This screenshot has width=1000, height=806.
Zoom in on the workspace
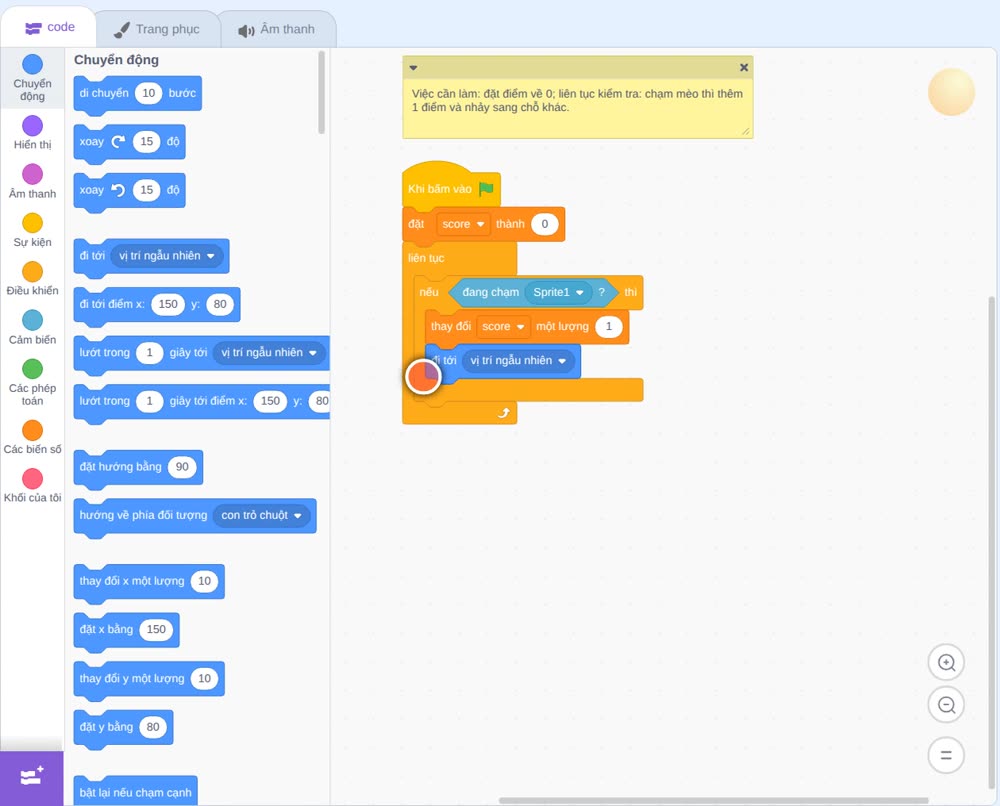(x=946, y=663)
